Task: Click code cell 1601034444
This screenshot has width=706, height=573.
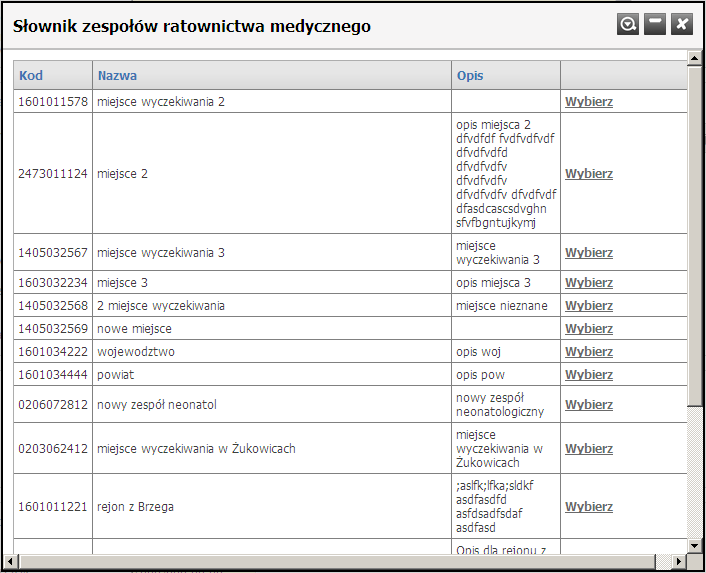Action: coord(53,374)
